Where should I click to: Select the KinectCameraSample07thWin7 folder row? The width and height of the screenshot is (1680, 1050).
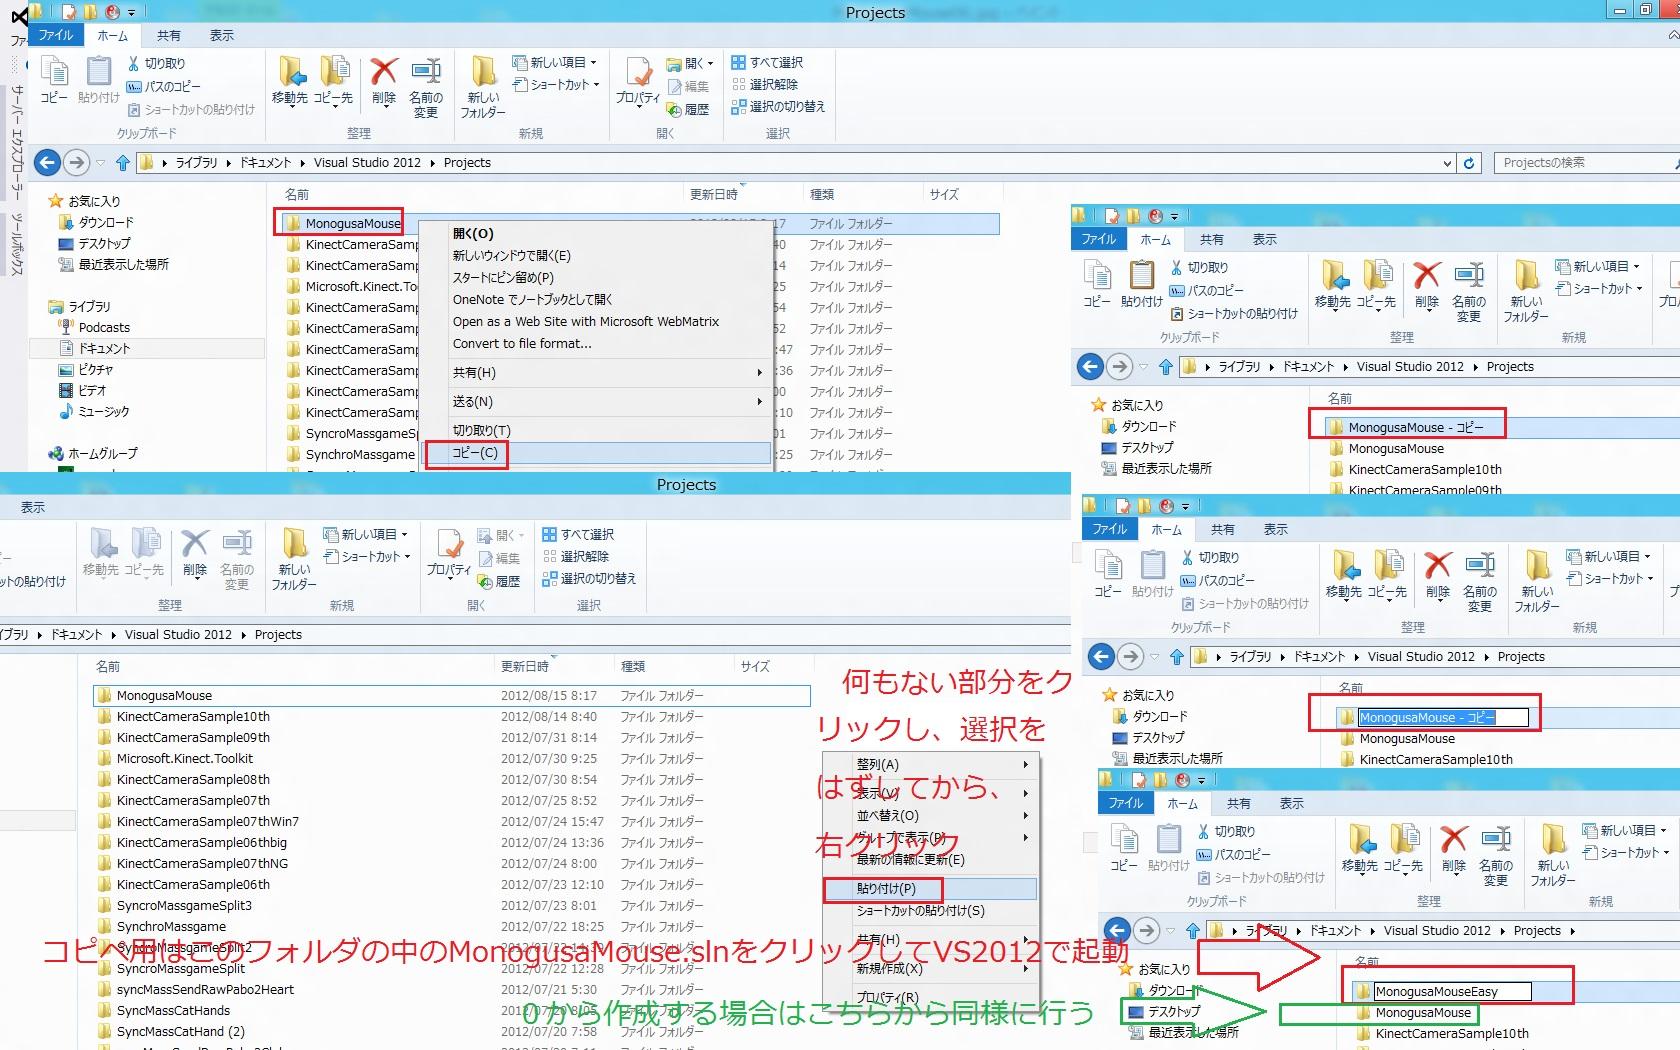(450, 821)
